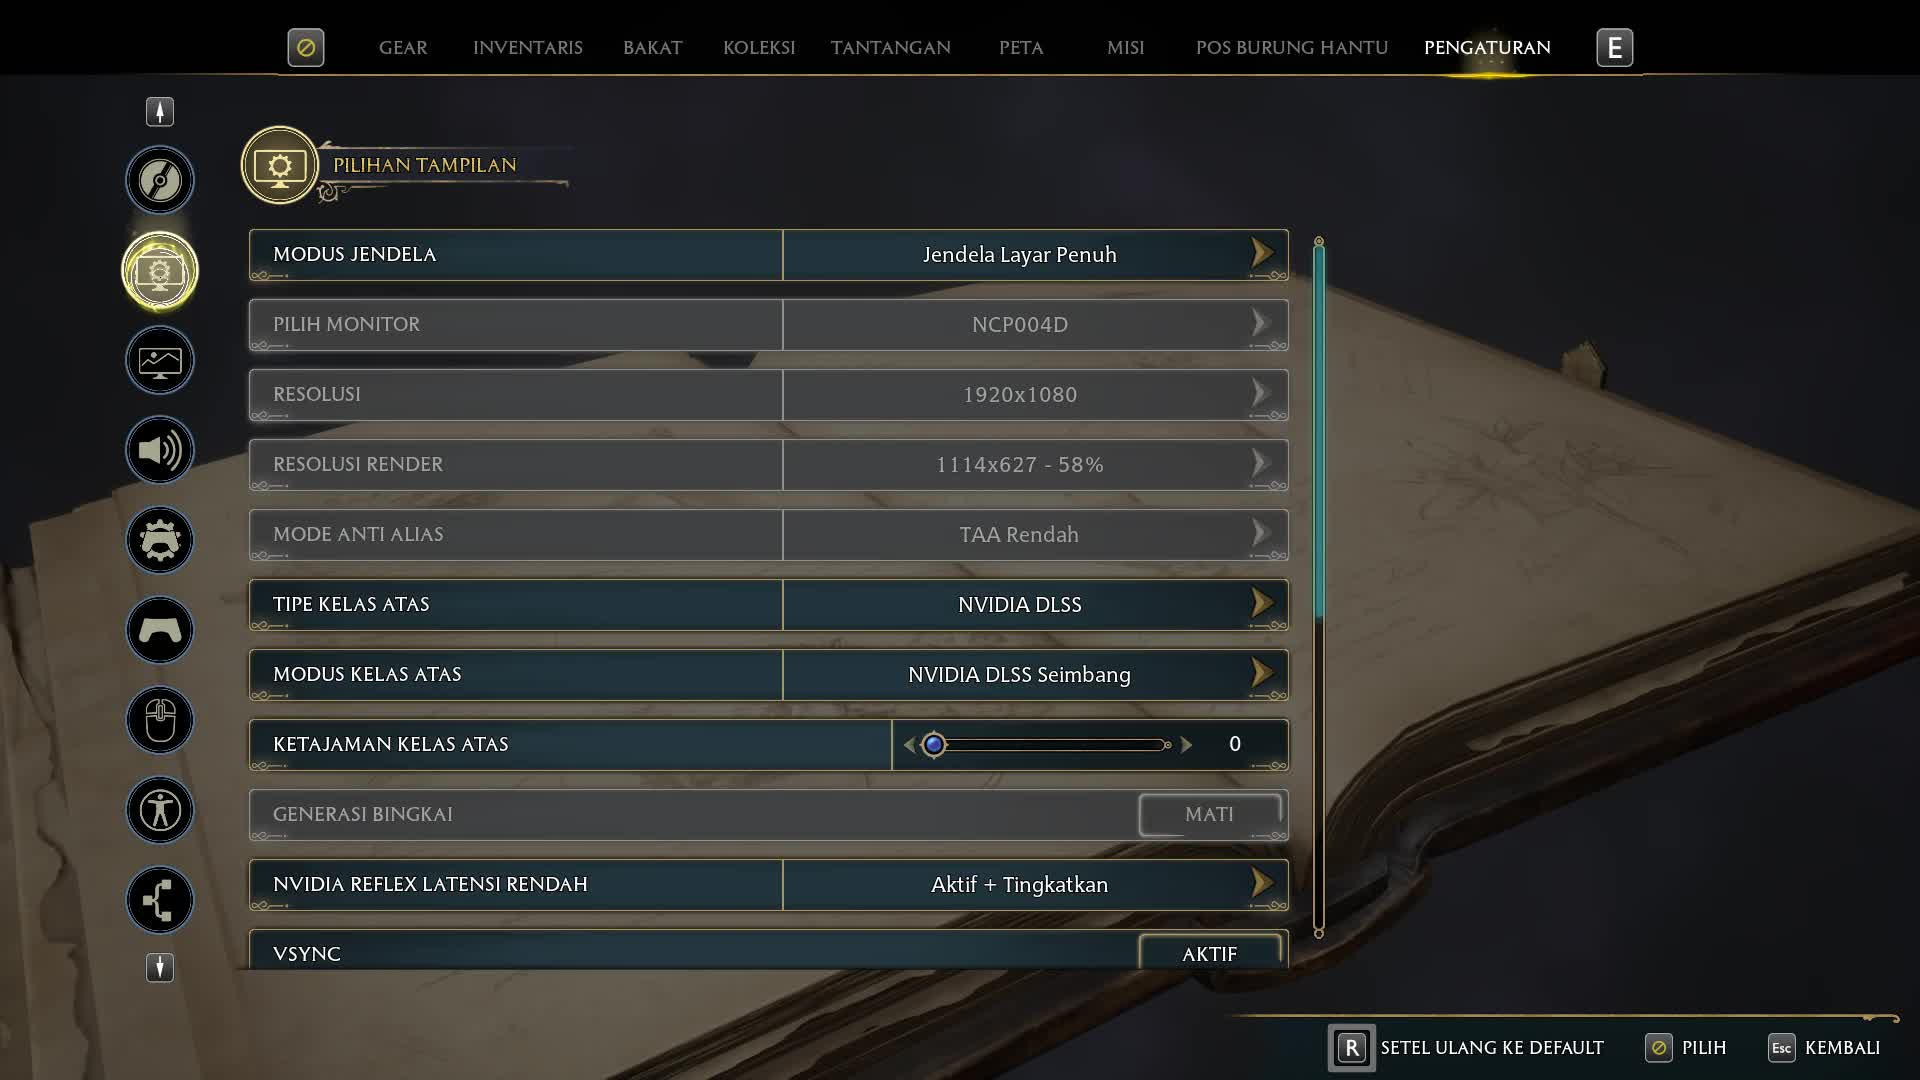Select the graphics options picture icon
Viewport: 1920px width, 1080px height.
(x=160, y=360)
